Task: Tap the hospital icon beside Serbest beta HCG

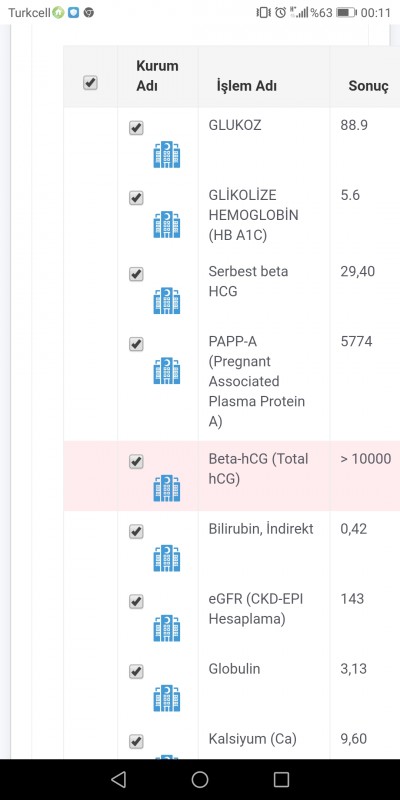Action: [167, 301]
